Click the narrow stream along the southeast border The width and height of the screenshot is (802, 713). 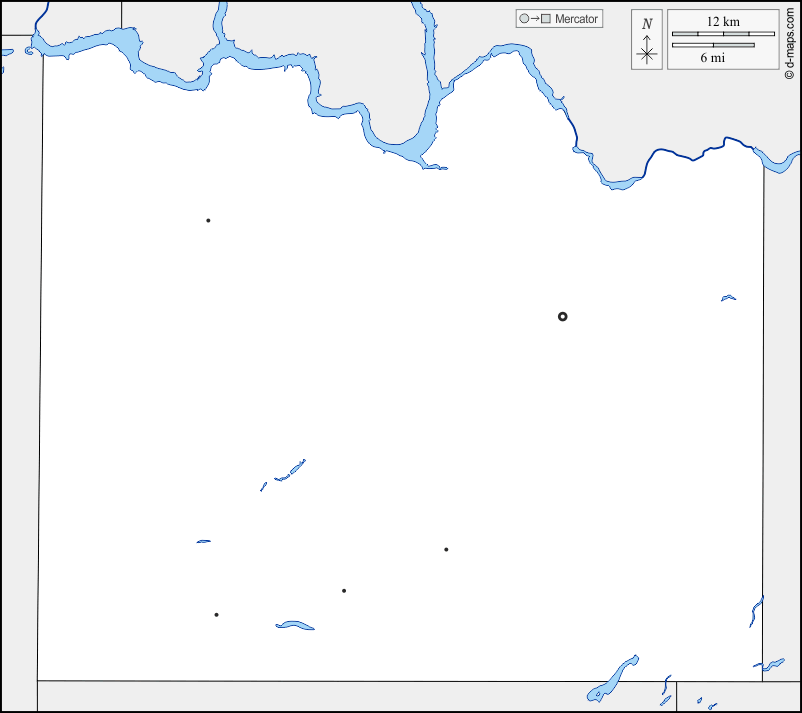(x=755, y=610)
